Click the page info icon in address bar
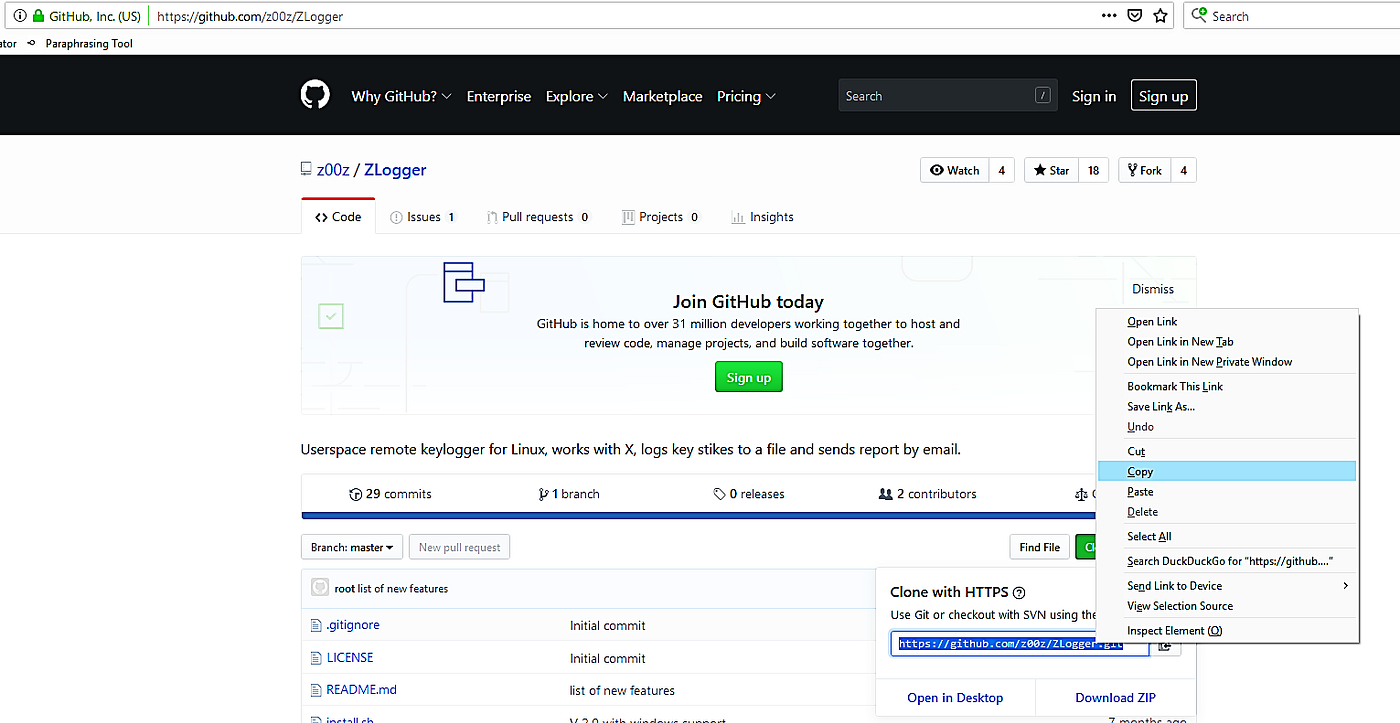 click(19, 16)
